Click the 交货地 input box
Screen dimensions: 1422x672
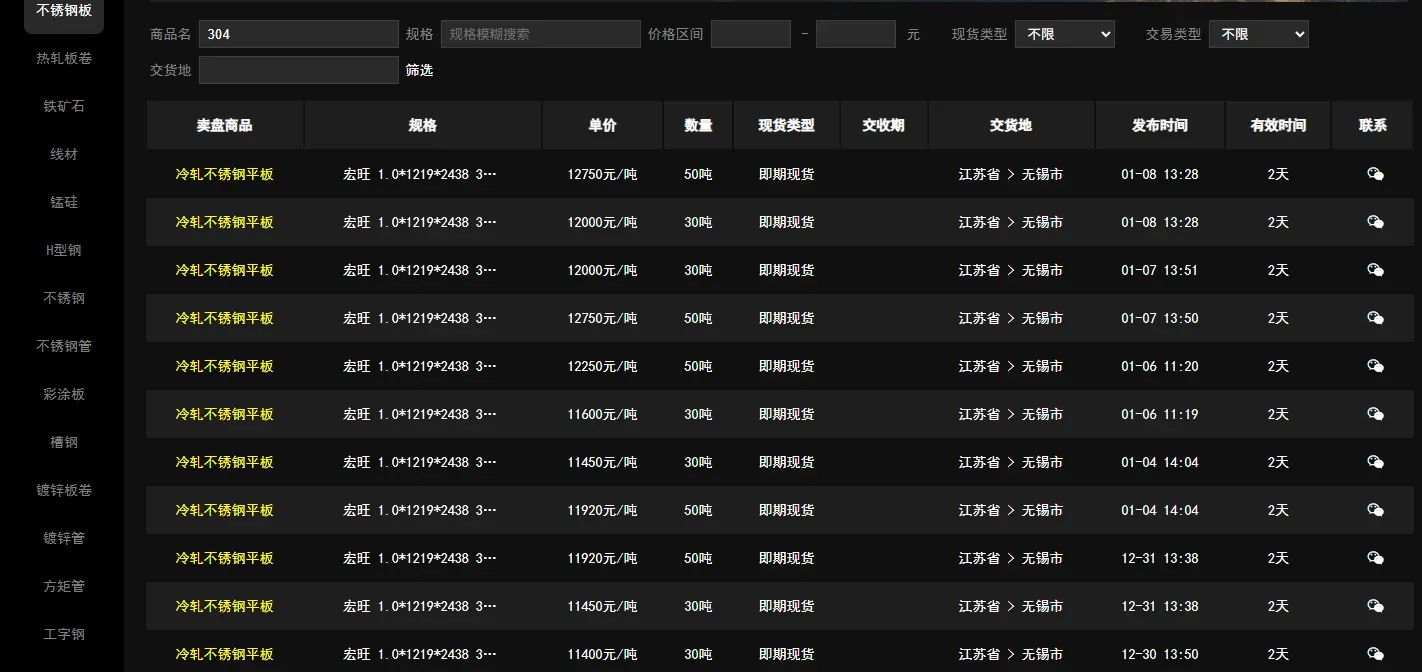(x=298, y=70)
